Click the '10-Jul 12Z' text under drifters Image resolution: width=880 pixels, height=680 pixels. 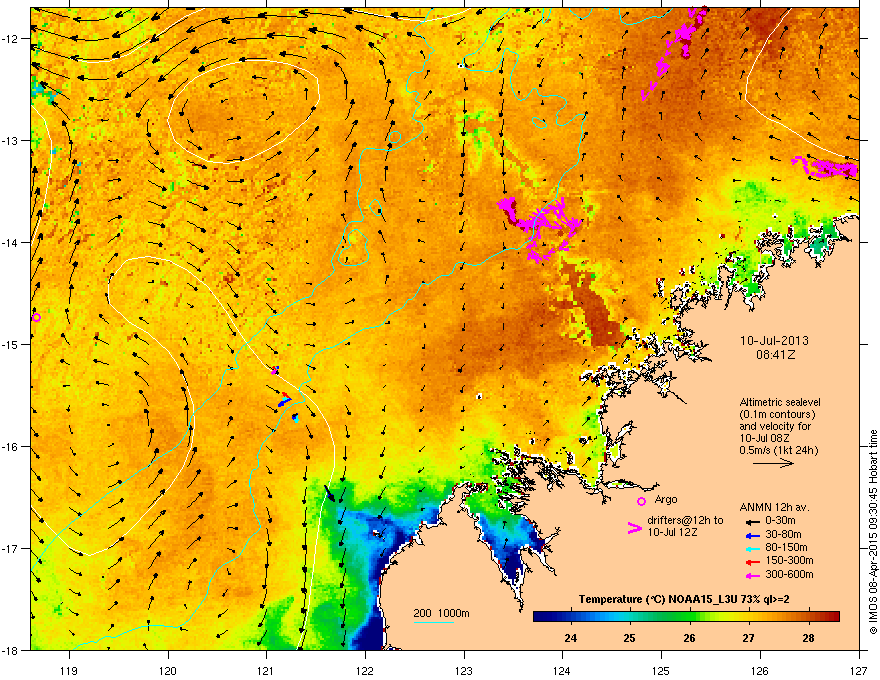(672, 532)
